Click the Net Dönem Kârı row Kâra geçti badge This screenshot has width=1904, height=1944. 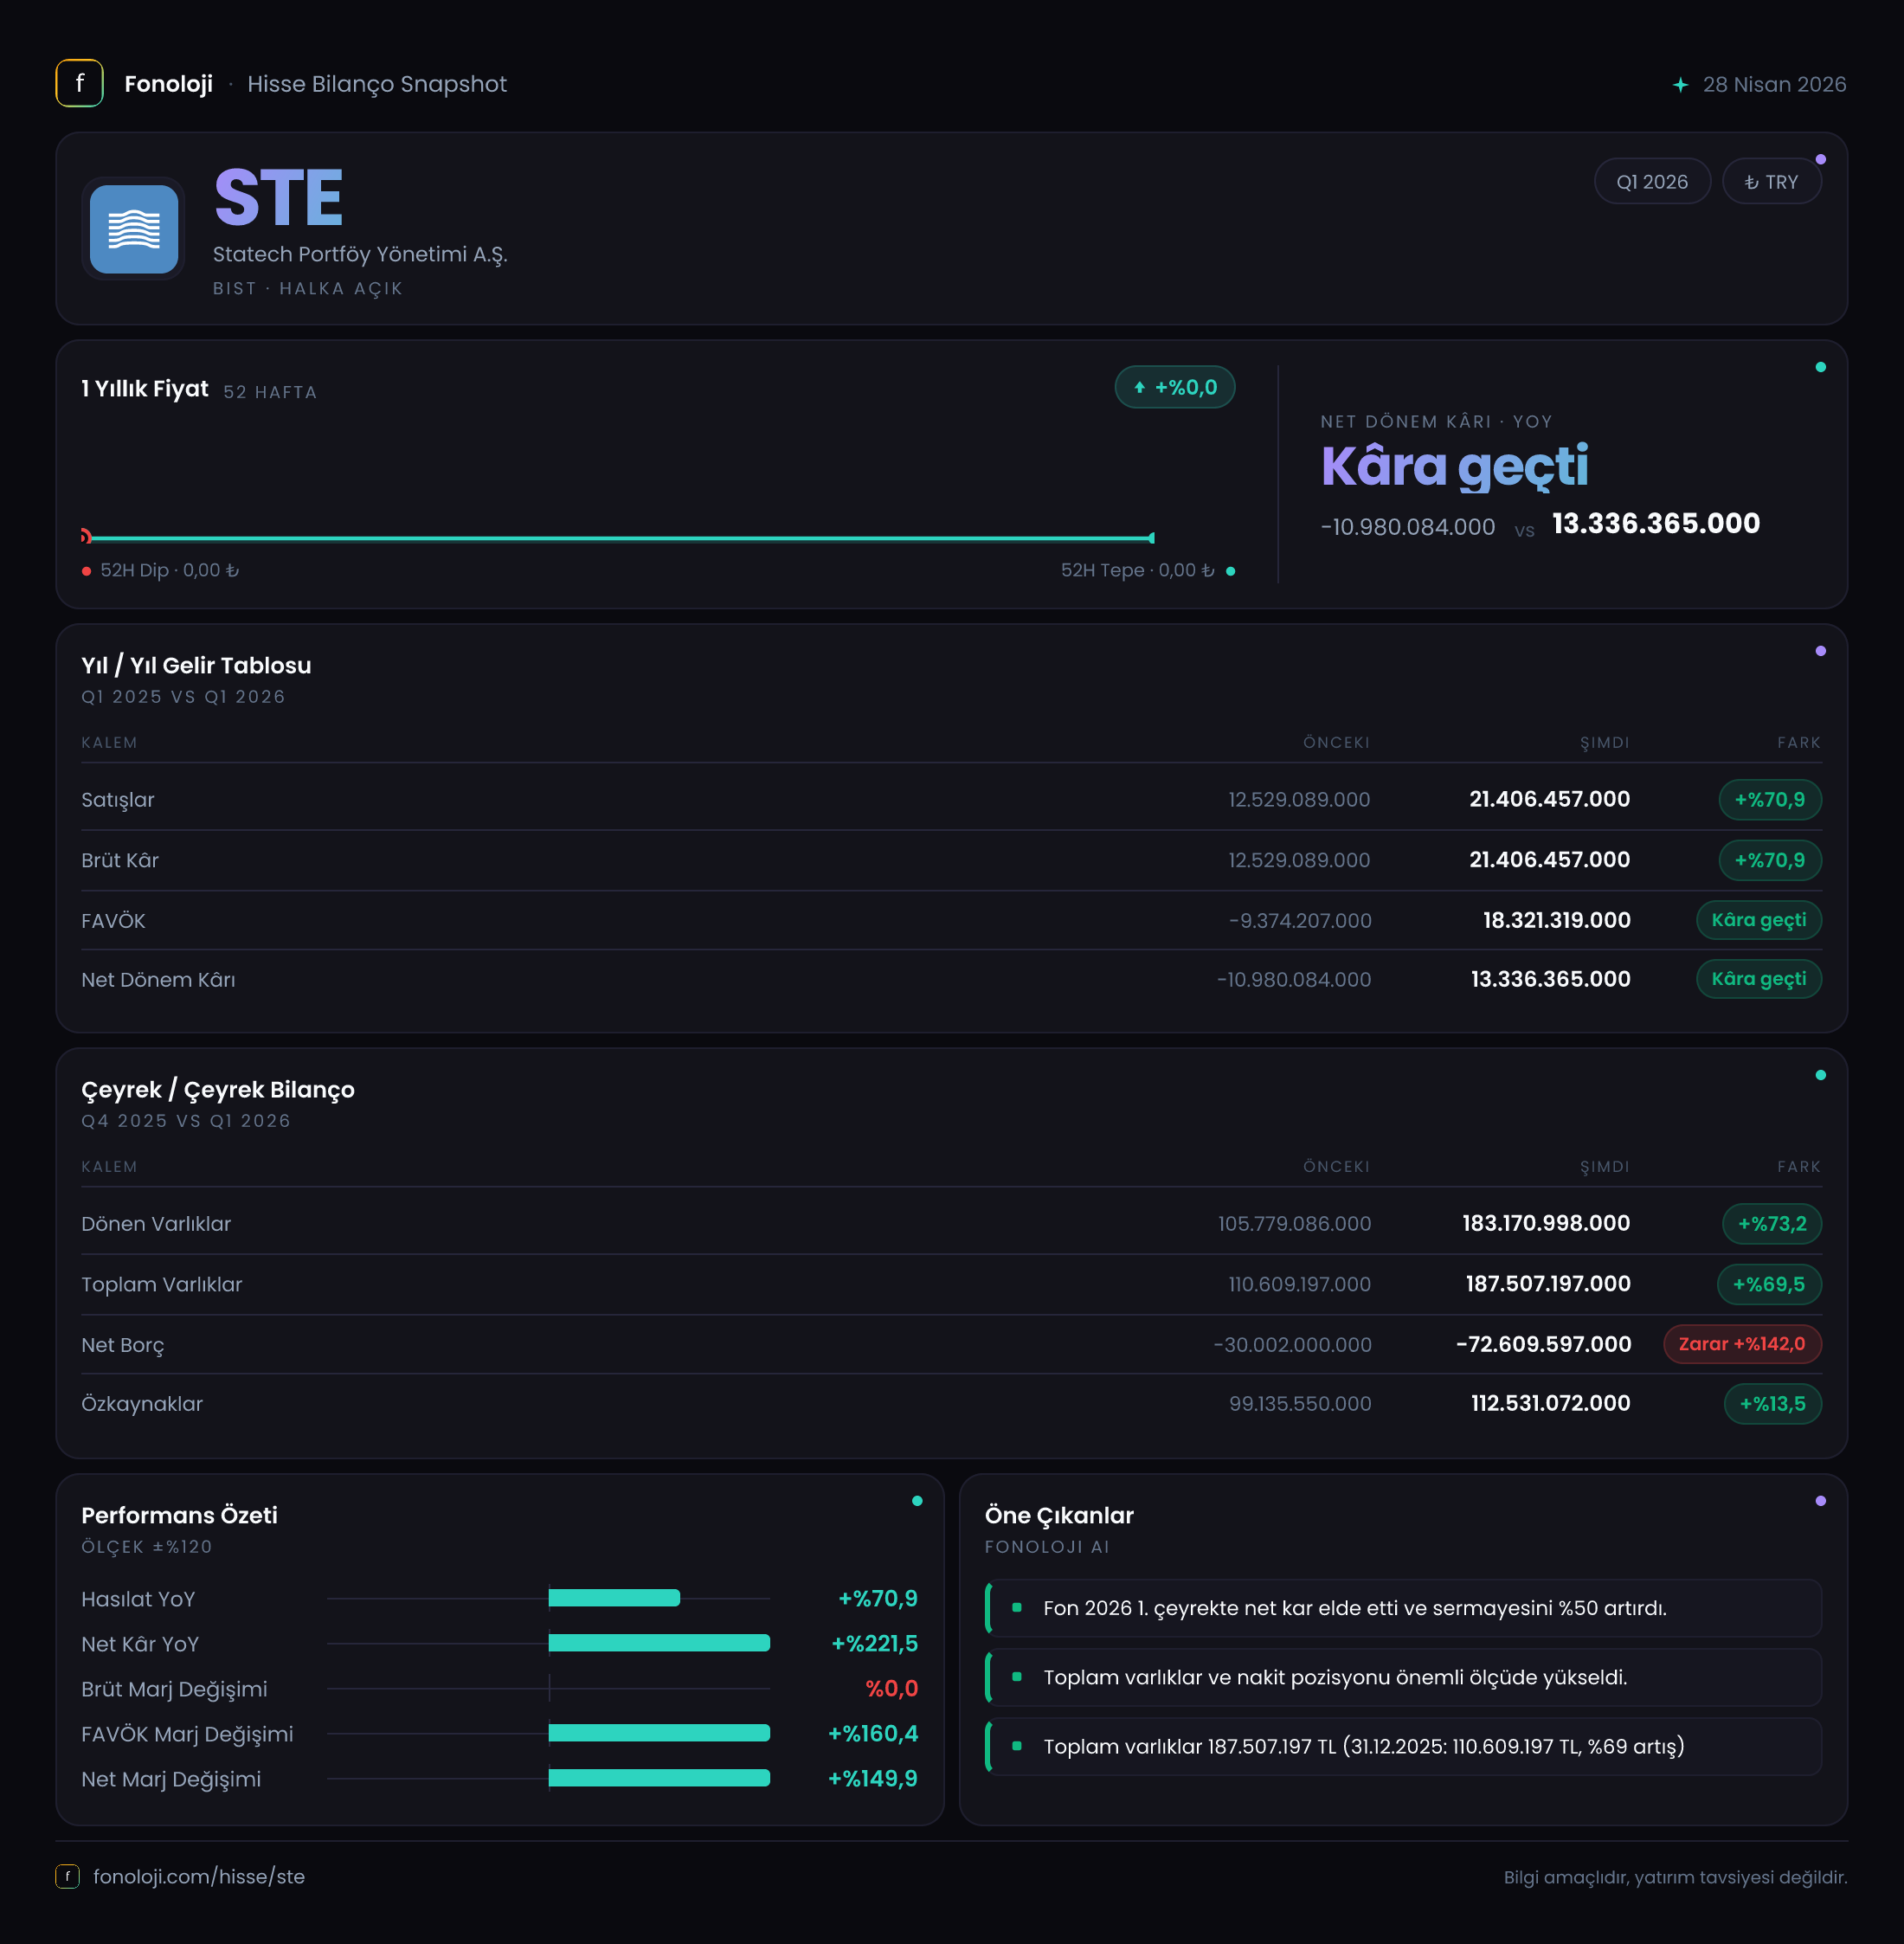click(1758, 979)
